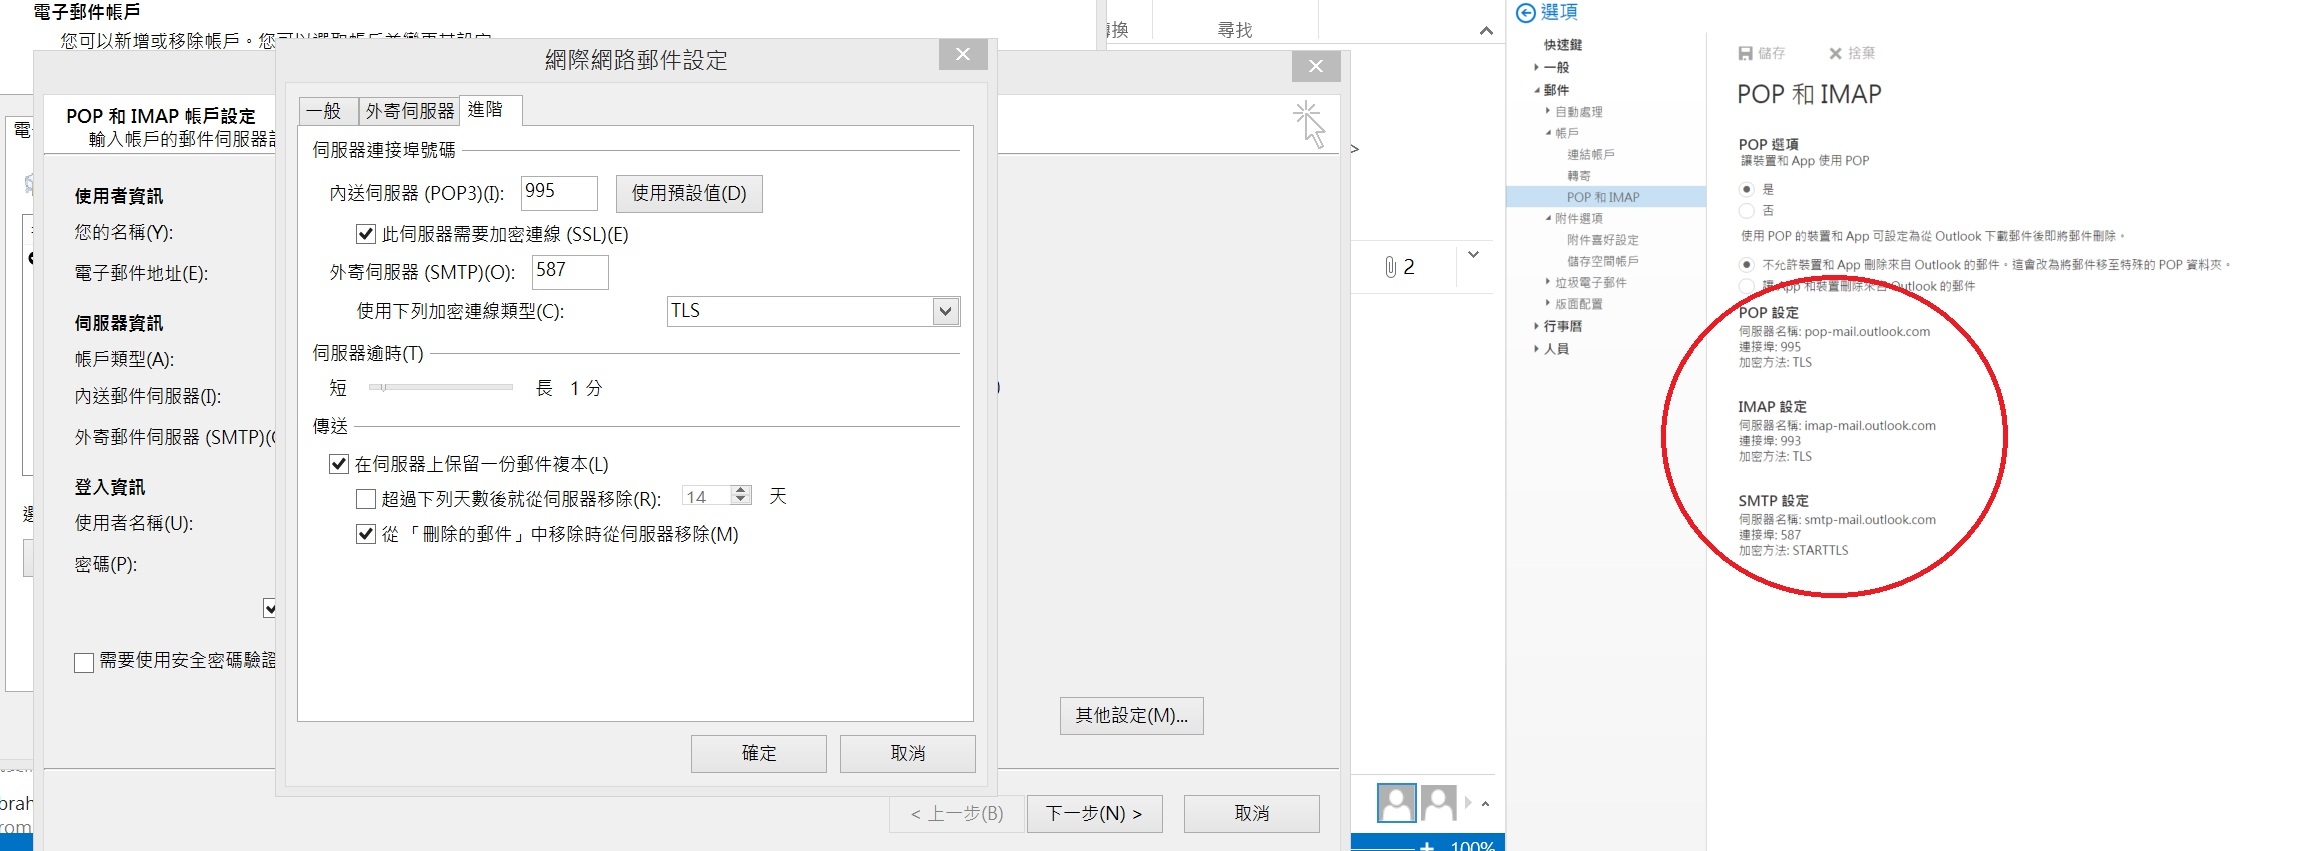The height and width of the screenshot is (851, 2299).
Task: Click the 儲存 save icon
Action: [x=1746, y=53]
